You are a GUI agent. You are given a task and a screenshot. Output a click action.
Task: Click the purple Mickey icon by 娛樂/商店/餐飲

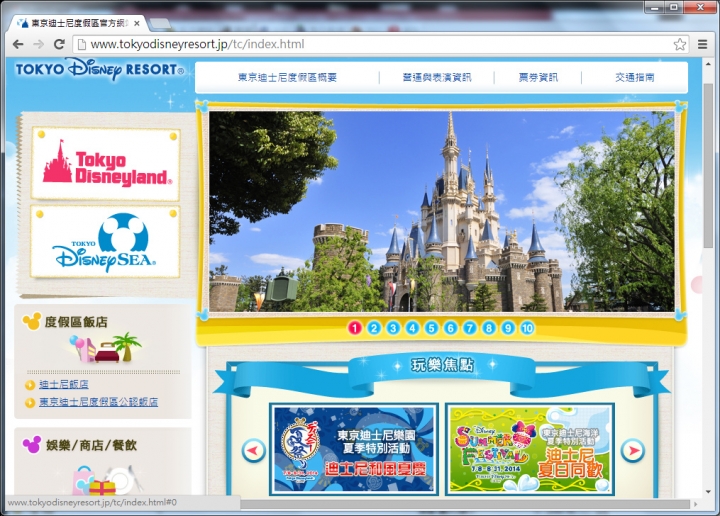pyautogui.click(x=32, y=444)
